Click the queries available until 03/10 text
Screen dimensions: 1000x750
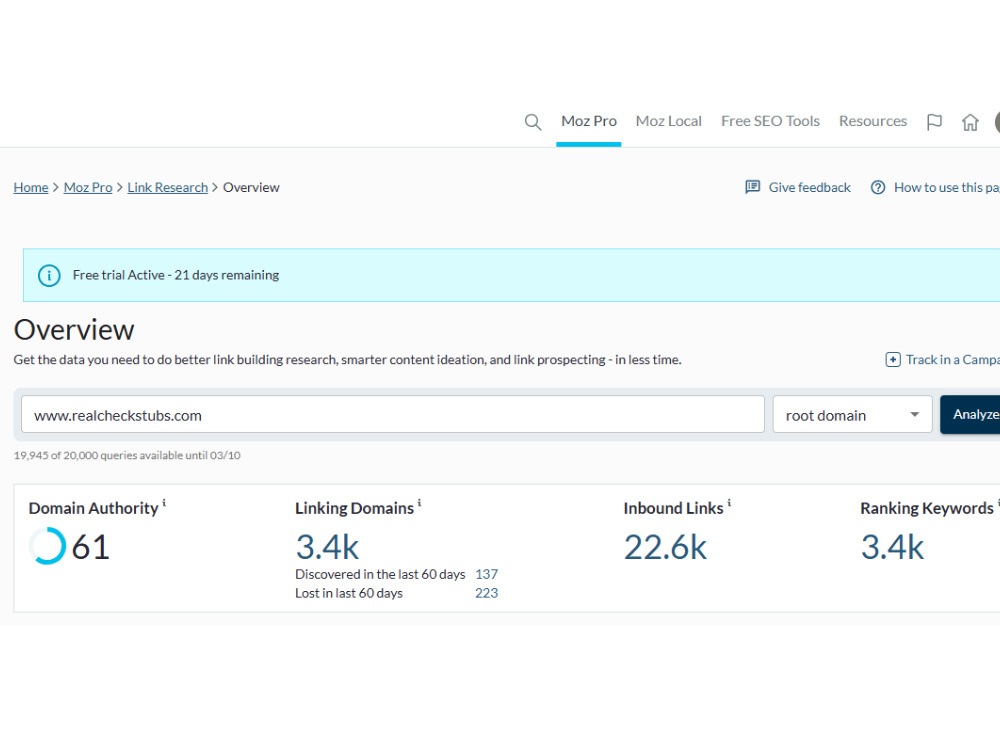127,455
